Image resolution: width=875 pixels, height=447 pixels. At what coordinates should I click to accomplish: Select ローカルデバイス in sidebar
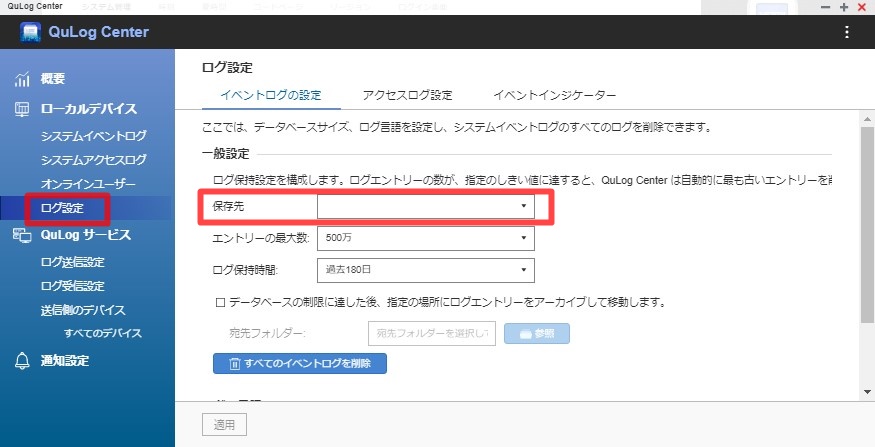pos(89,109)
